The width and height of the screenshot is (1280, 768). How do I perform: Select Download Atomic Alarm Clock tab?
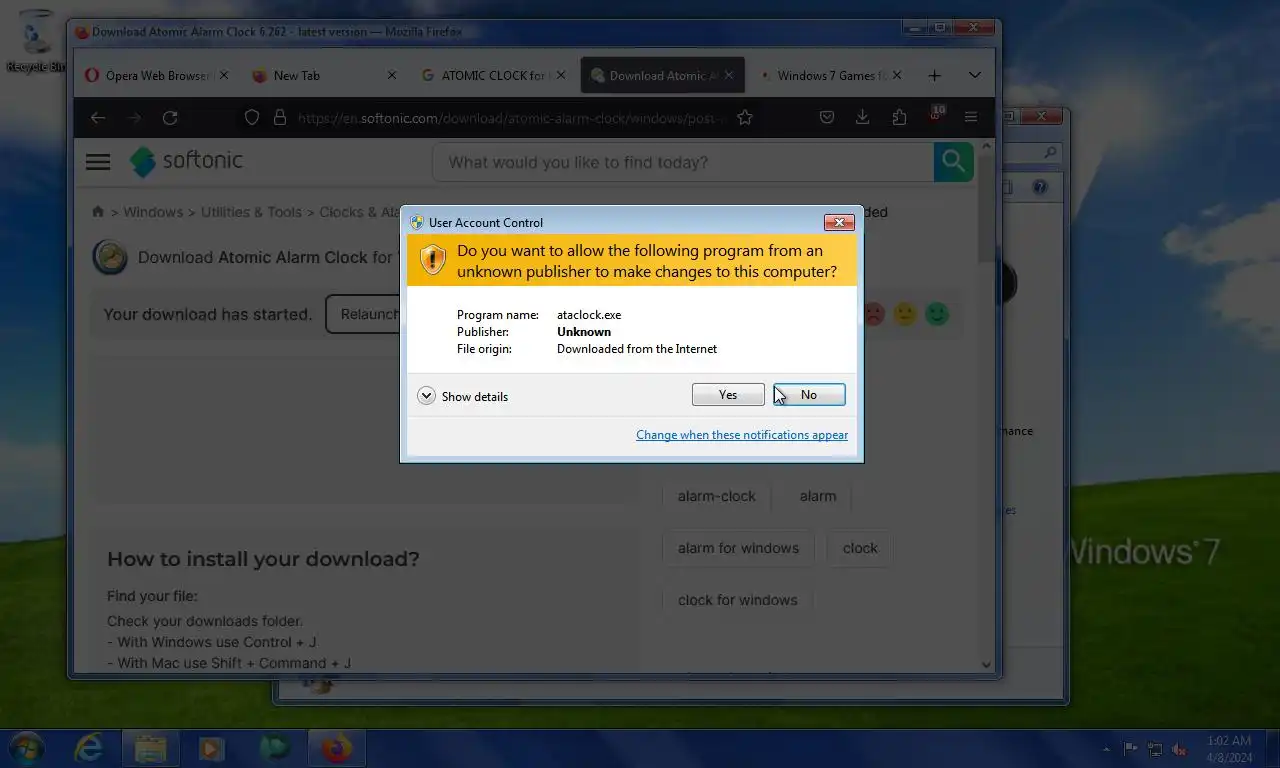pyautogui.click(x=664, y=75)
